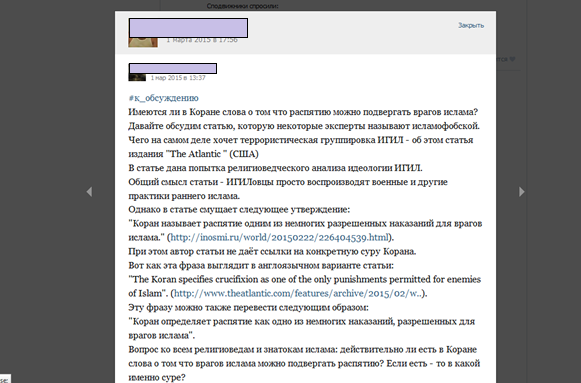Open the reposter's avatar in the header
The height and width of the screenshot is (383, 581).
[143, 42]
